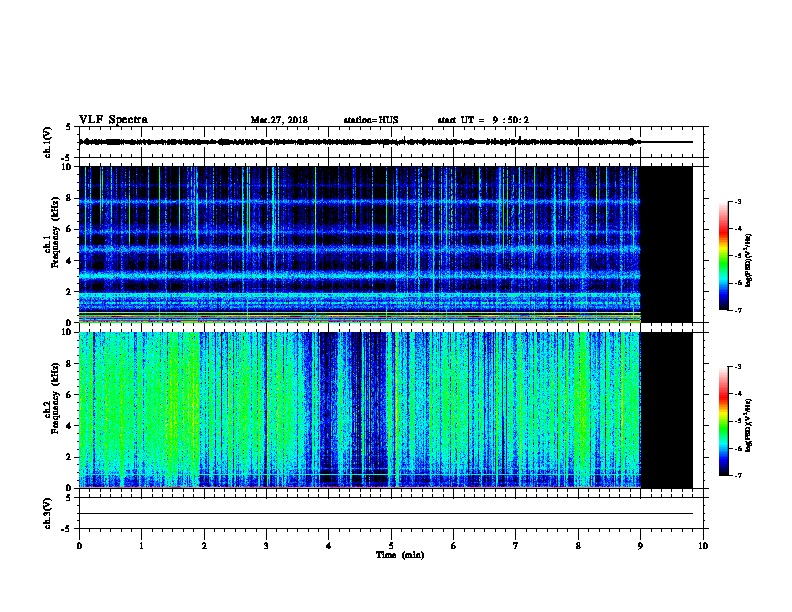This screenshot has width=792, height=612.
Task: Click the time axis tick label "2"
Action: pos(204,546)
